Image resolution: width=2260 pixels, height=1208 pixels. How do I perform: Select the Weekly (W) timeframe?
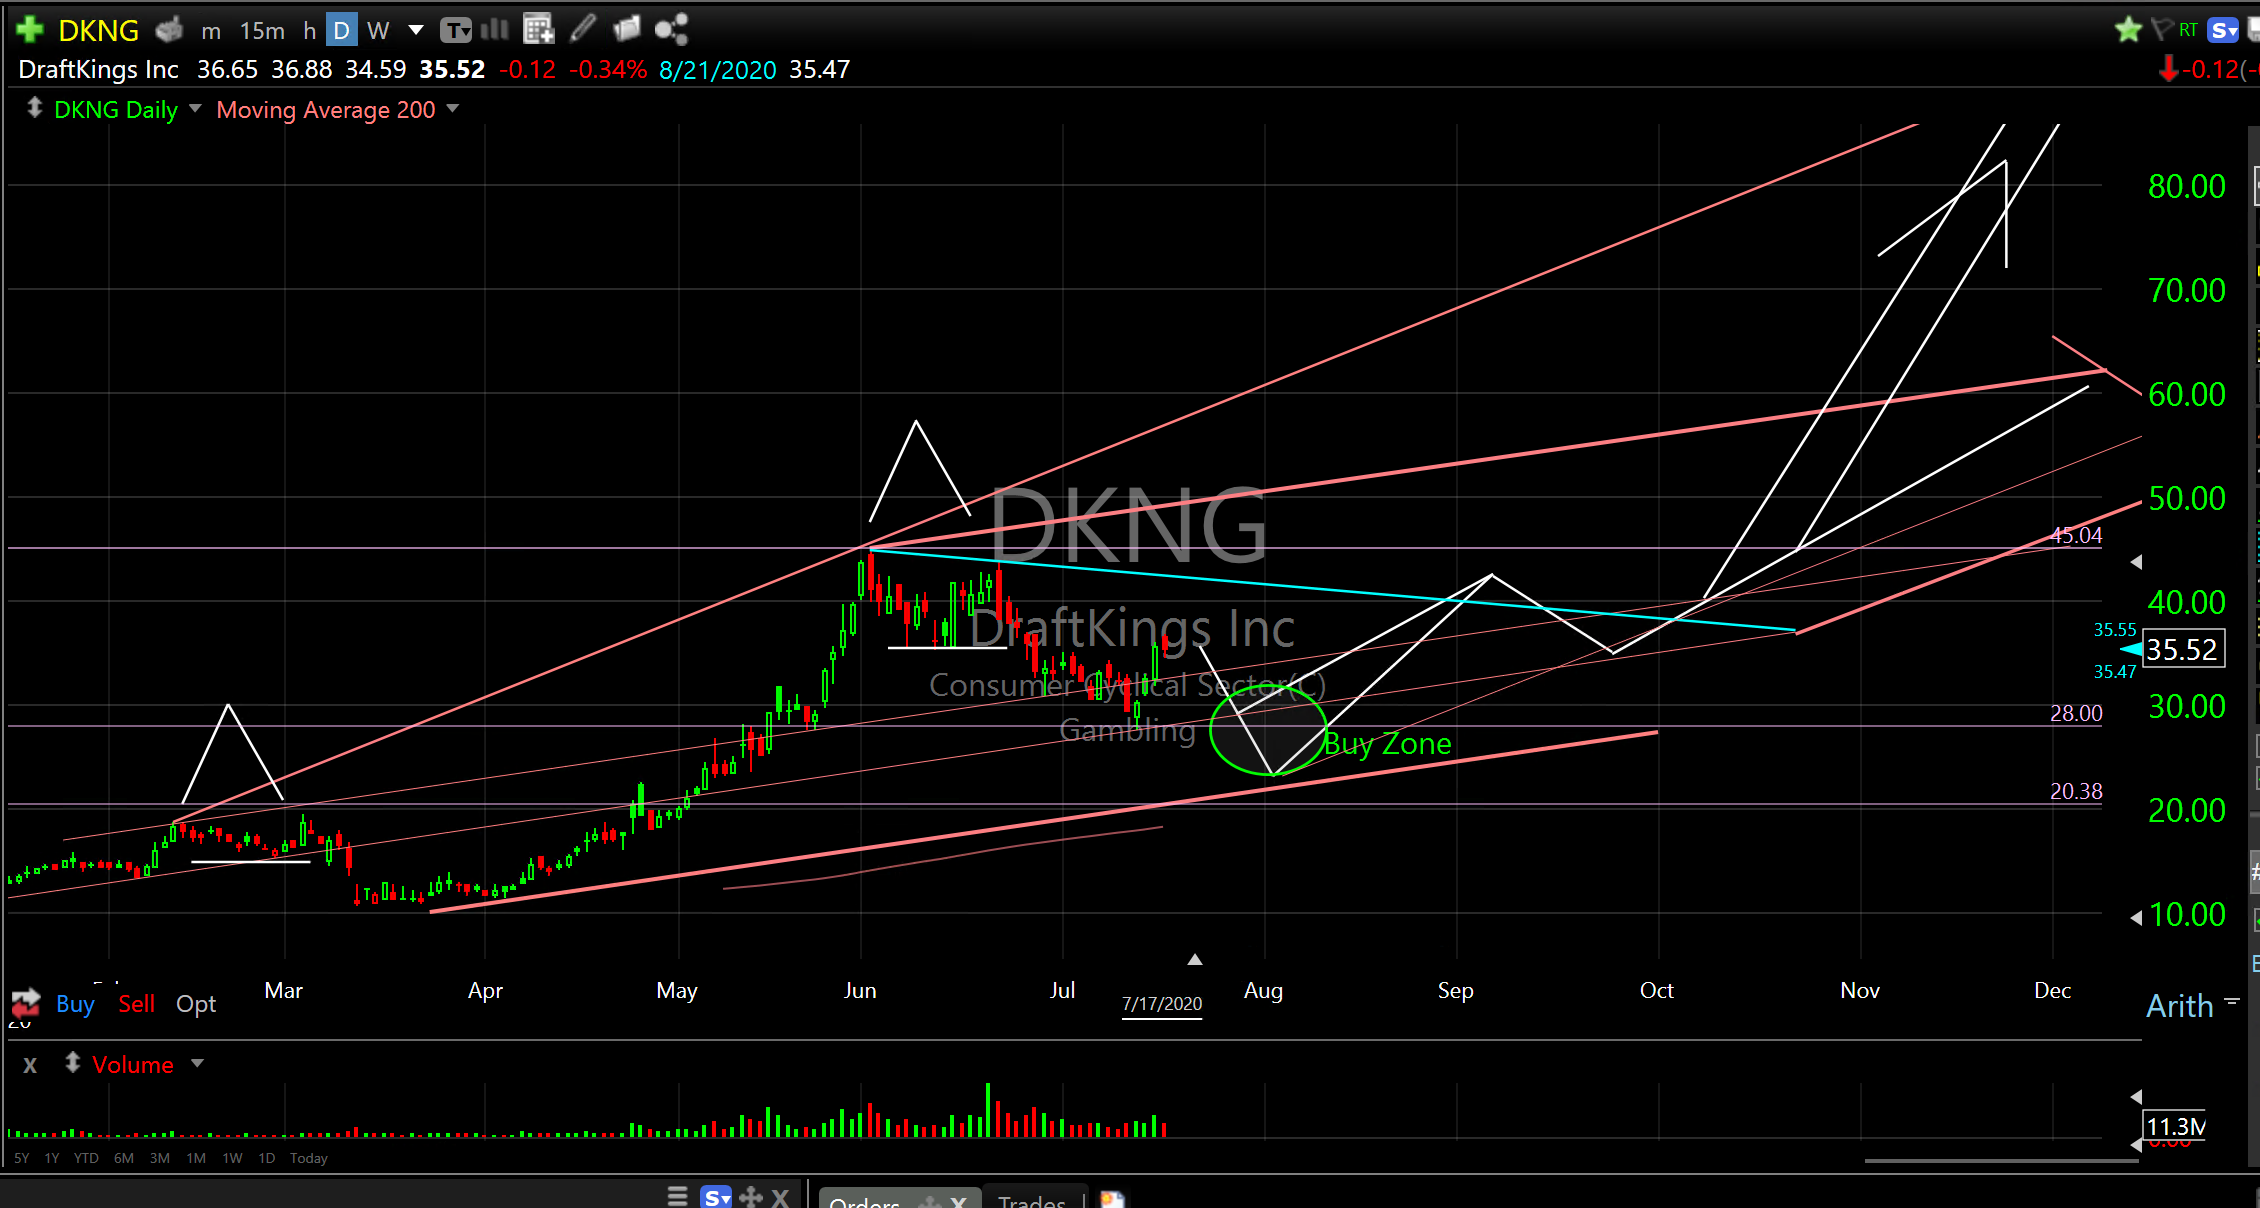click(x=378, y=31)
